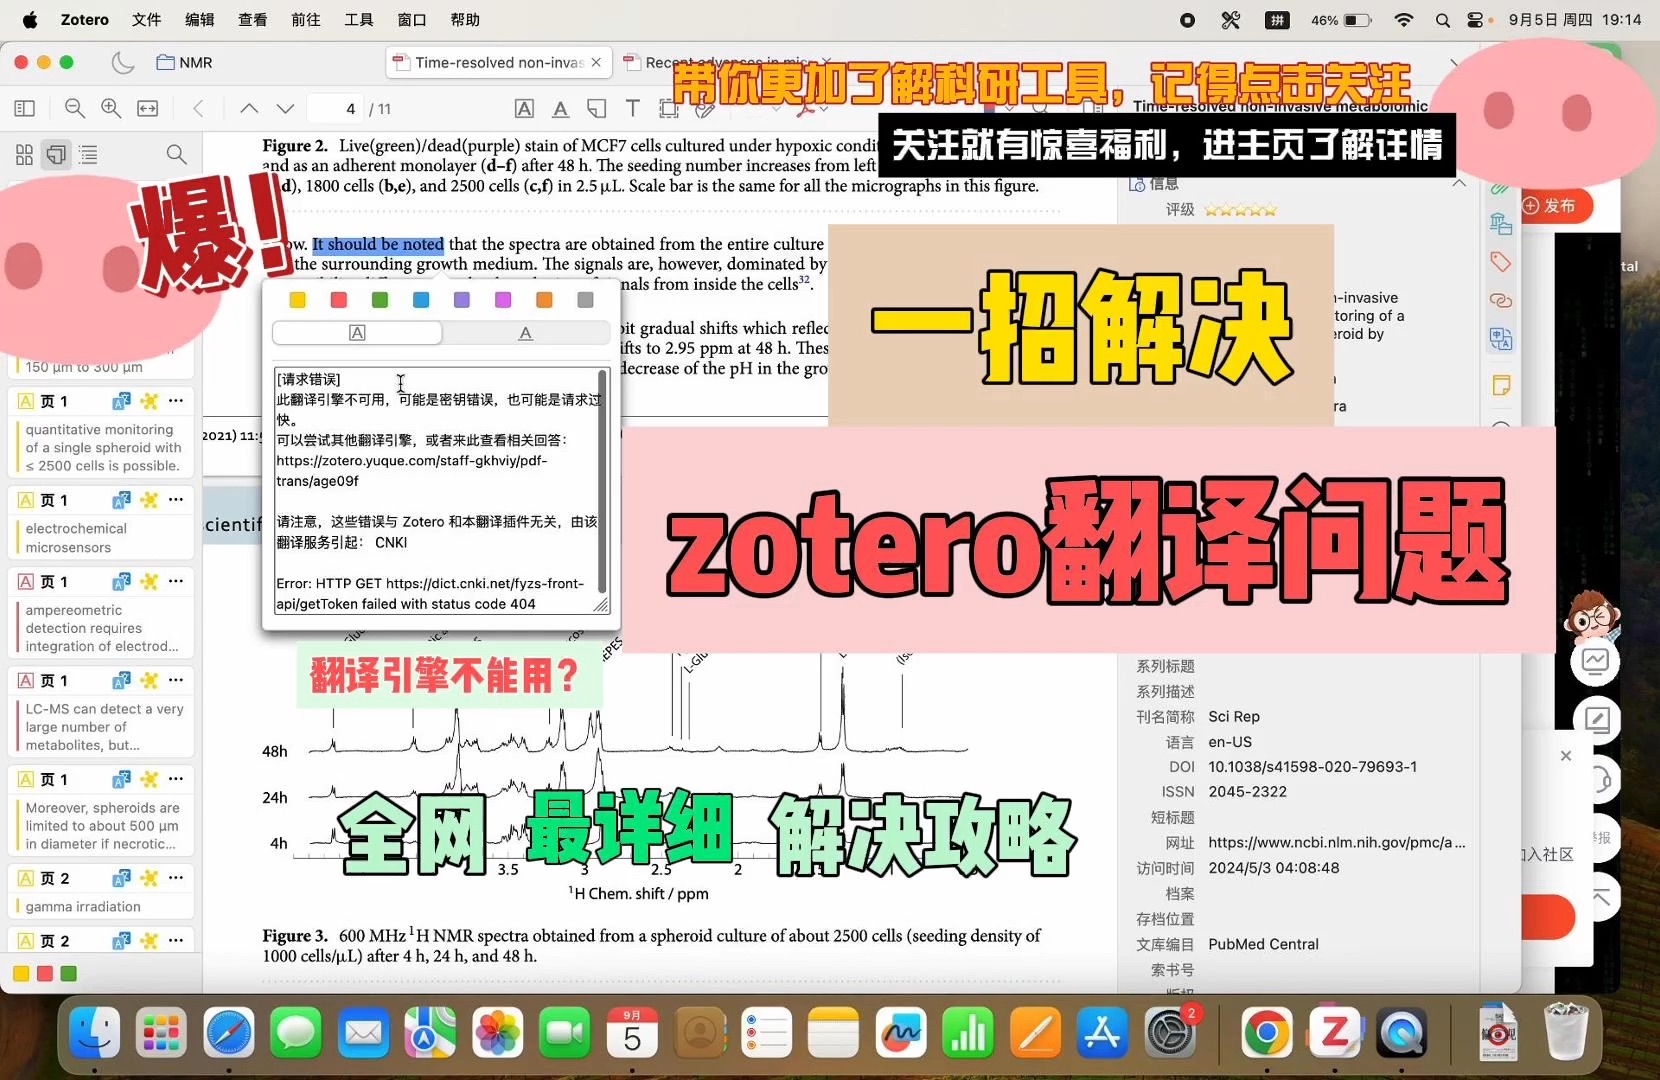Open the 编辑 menu
The width and height of the screenshot is (1660, 1080).
pyautogui.click(x=200, y=20)
